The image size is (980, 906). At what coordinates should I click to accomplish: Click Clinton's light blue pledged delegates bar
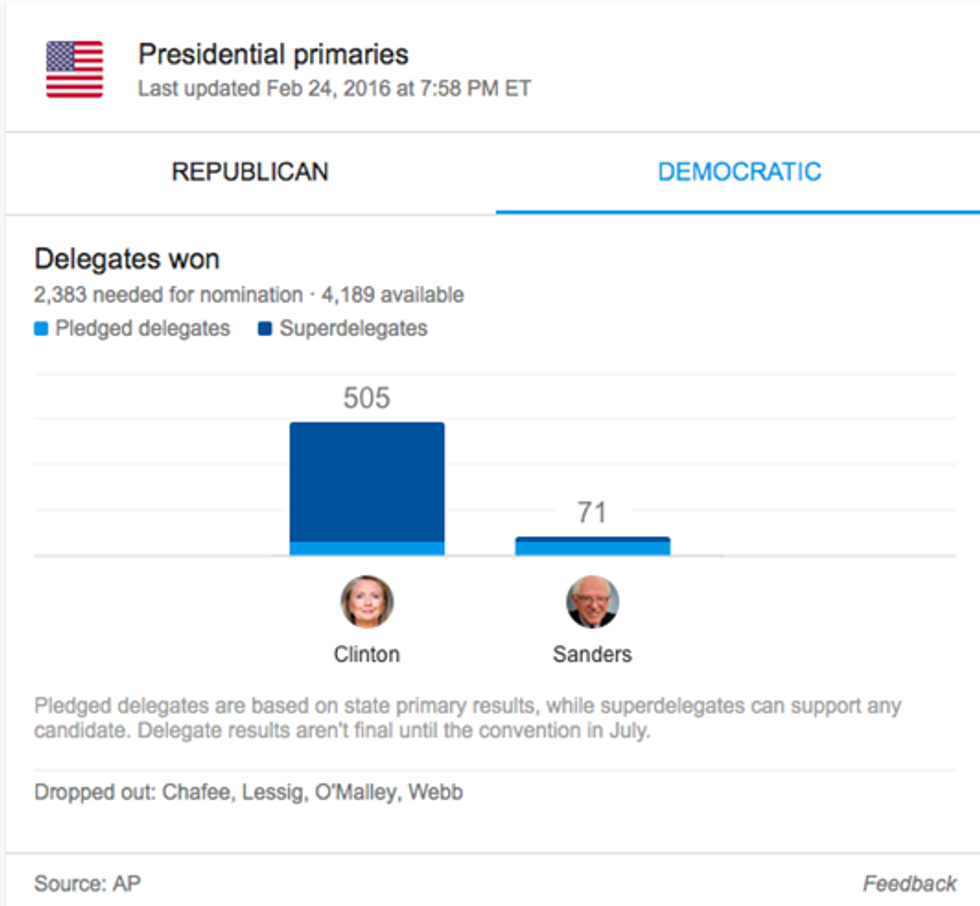(x=367, y=548)
